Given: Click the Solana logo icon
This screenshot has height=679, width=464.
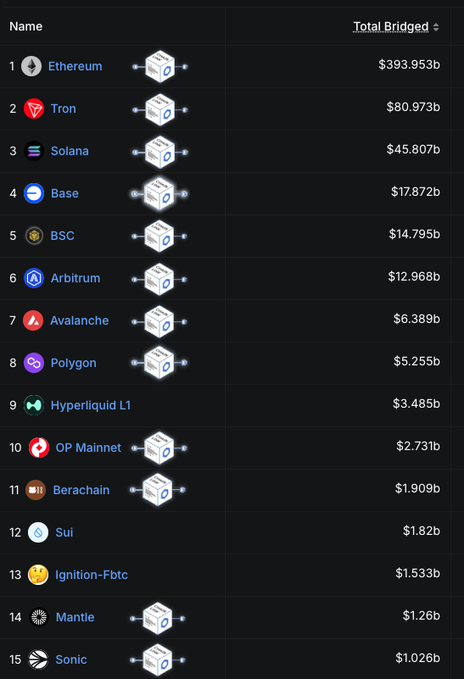Looking at the screenshot, I should coord(34,151).
